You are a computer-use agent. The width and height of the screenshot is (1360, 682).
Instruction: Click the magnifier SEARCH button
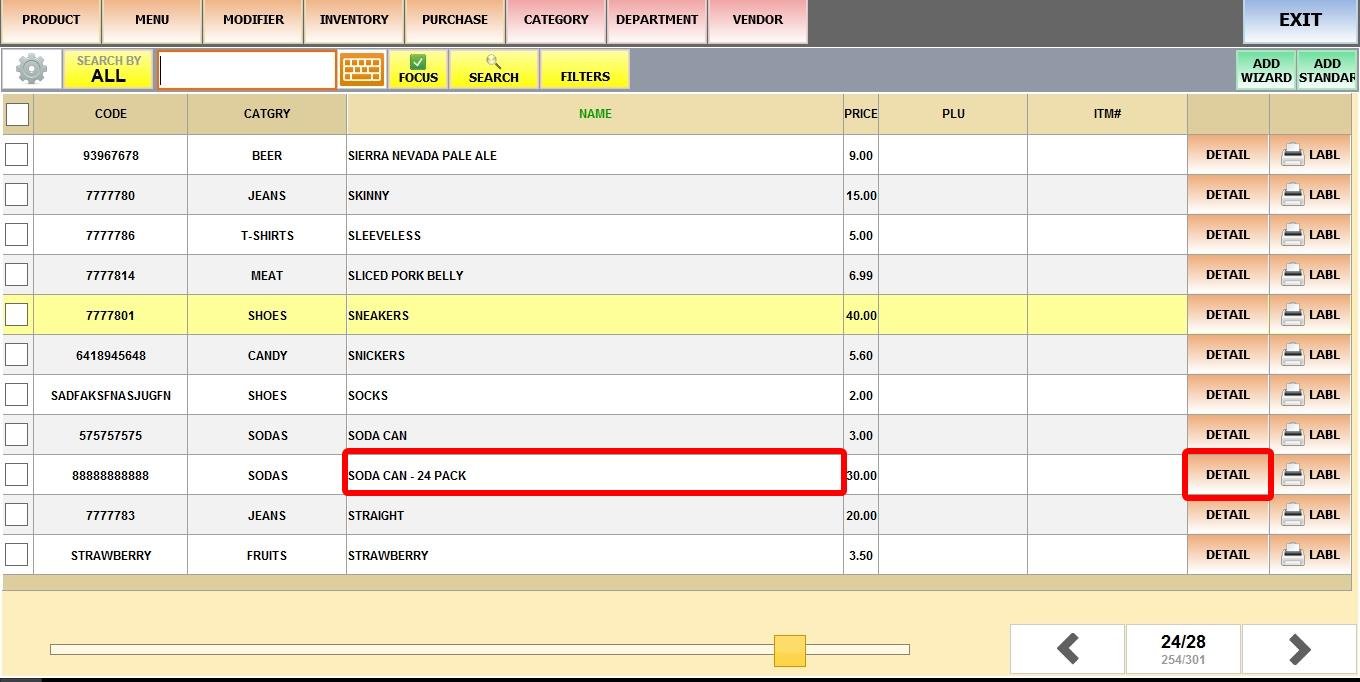pyautogui.click(x=493, y=70)
